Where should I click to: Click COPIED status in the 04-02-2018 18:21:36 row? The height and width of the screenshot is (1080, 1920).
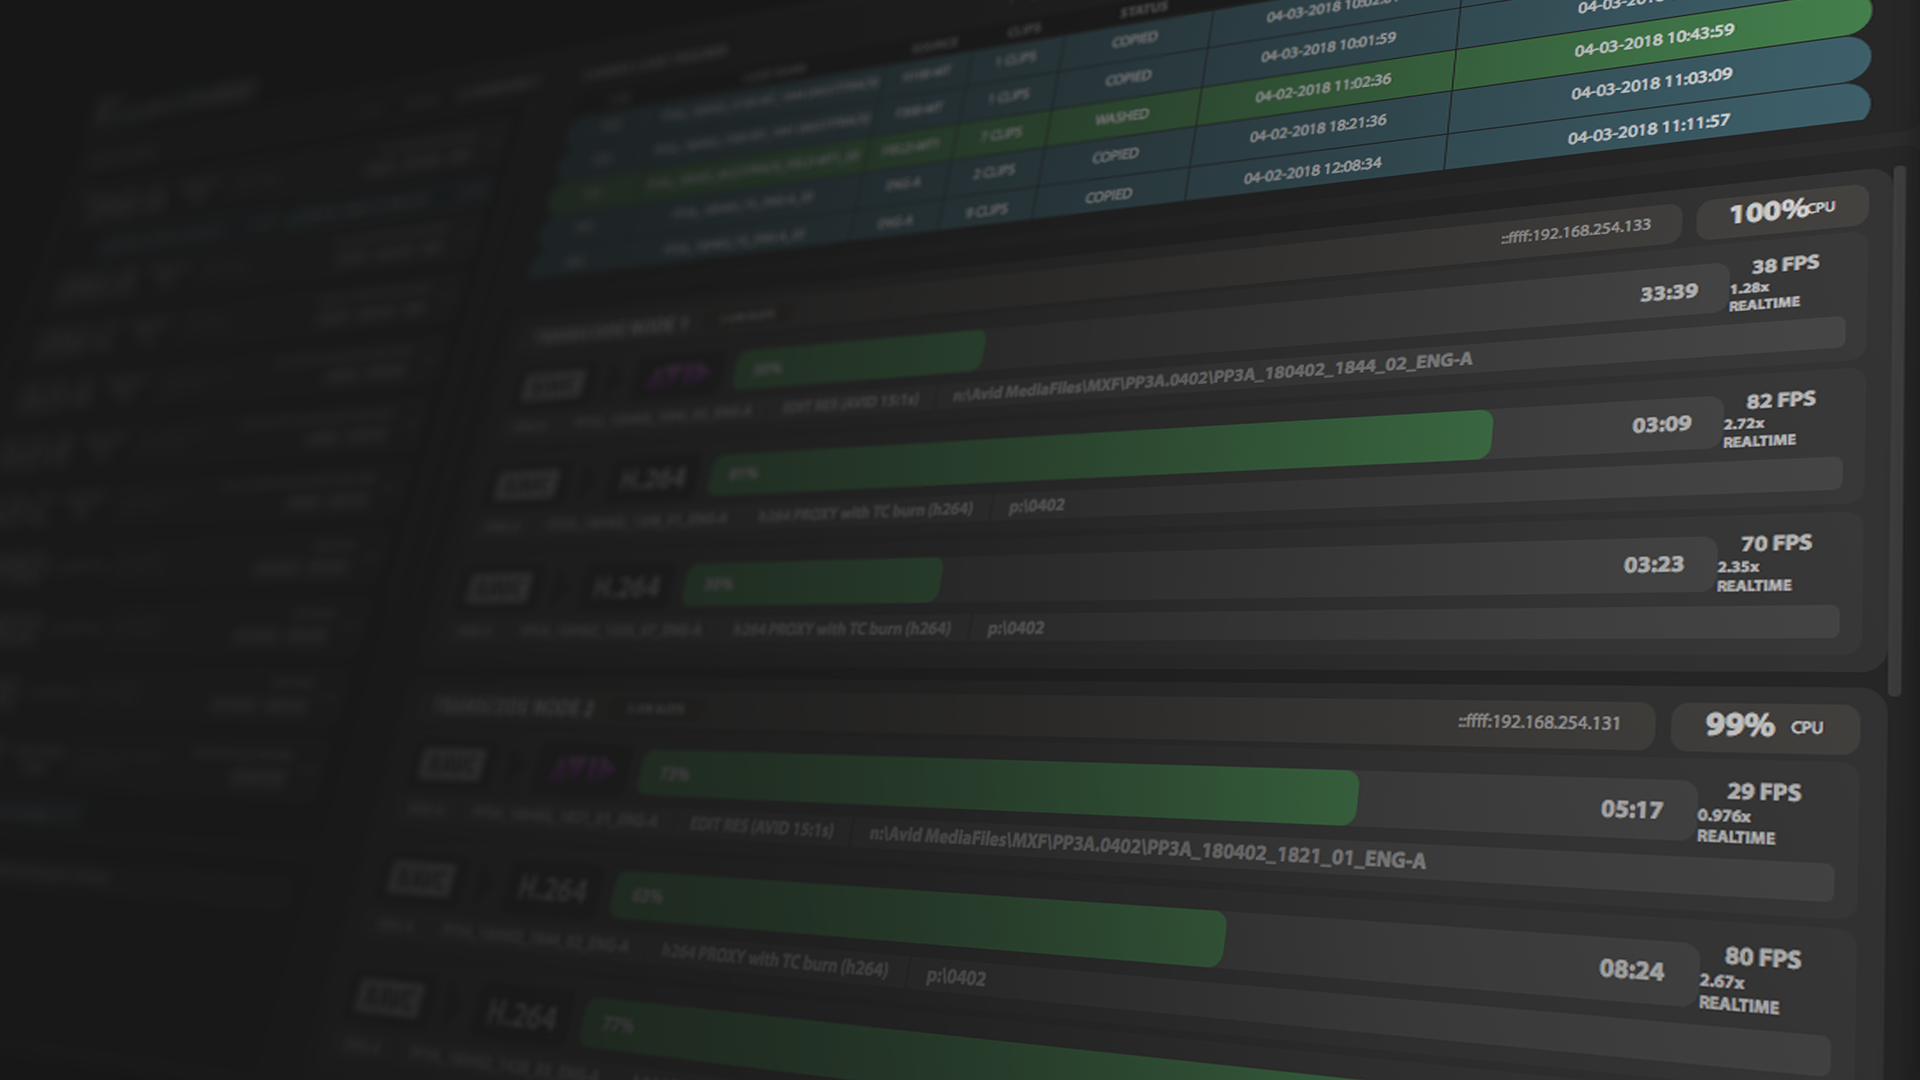point(1114,156)
